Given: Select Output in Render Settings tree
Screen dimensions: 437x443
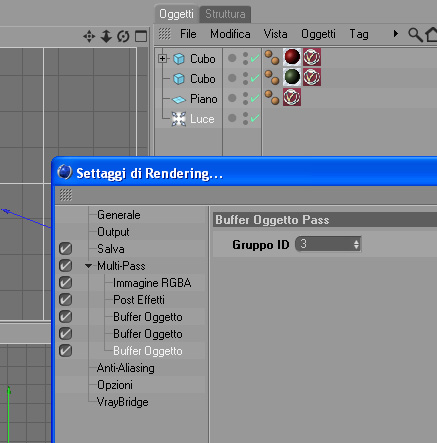Looking at the screenshot, I should coord(113,232).
